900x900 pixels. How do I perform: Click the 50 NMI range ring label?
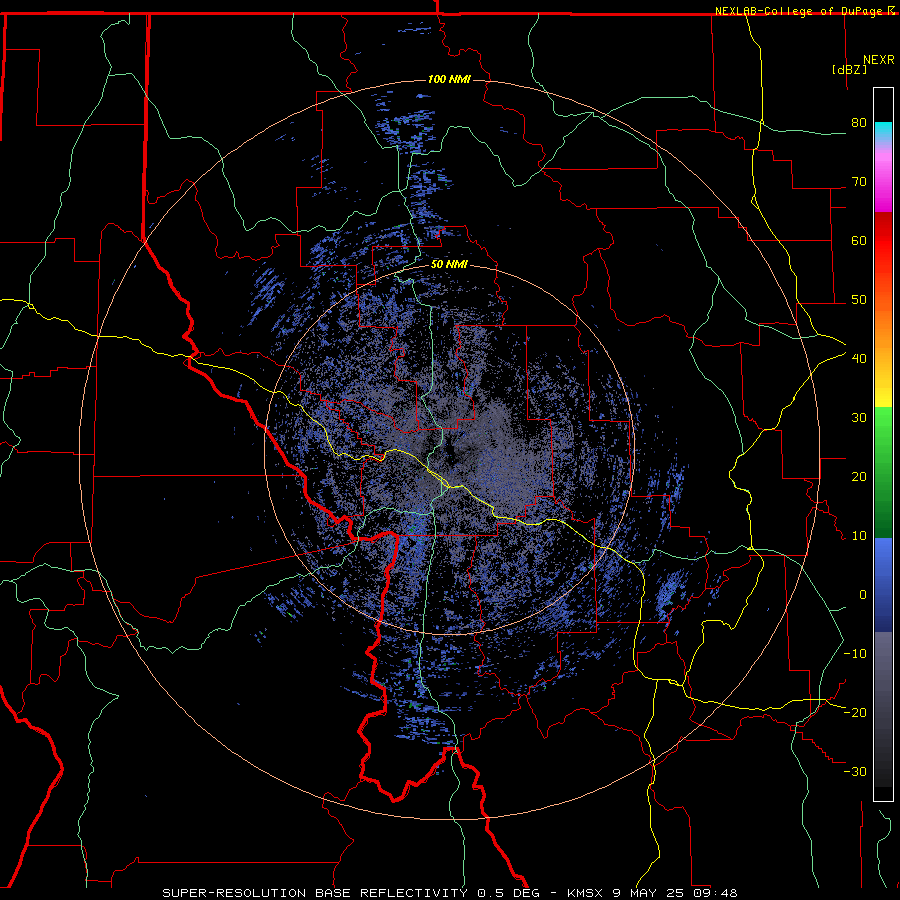pos(449,265)
